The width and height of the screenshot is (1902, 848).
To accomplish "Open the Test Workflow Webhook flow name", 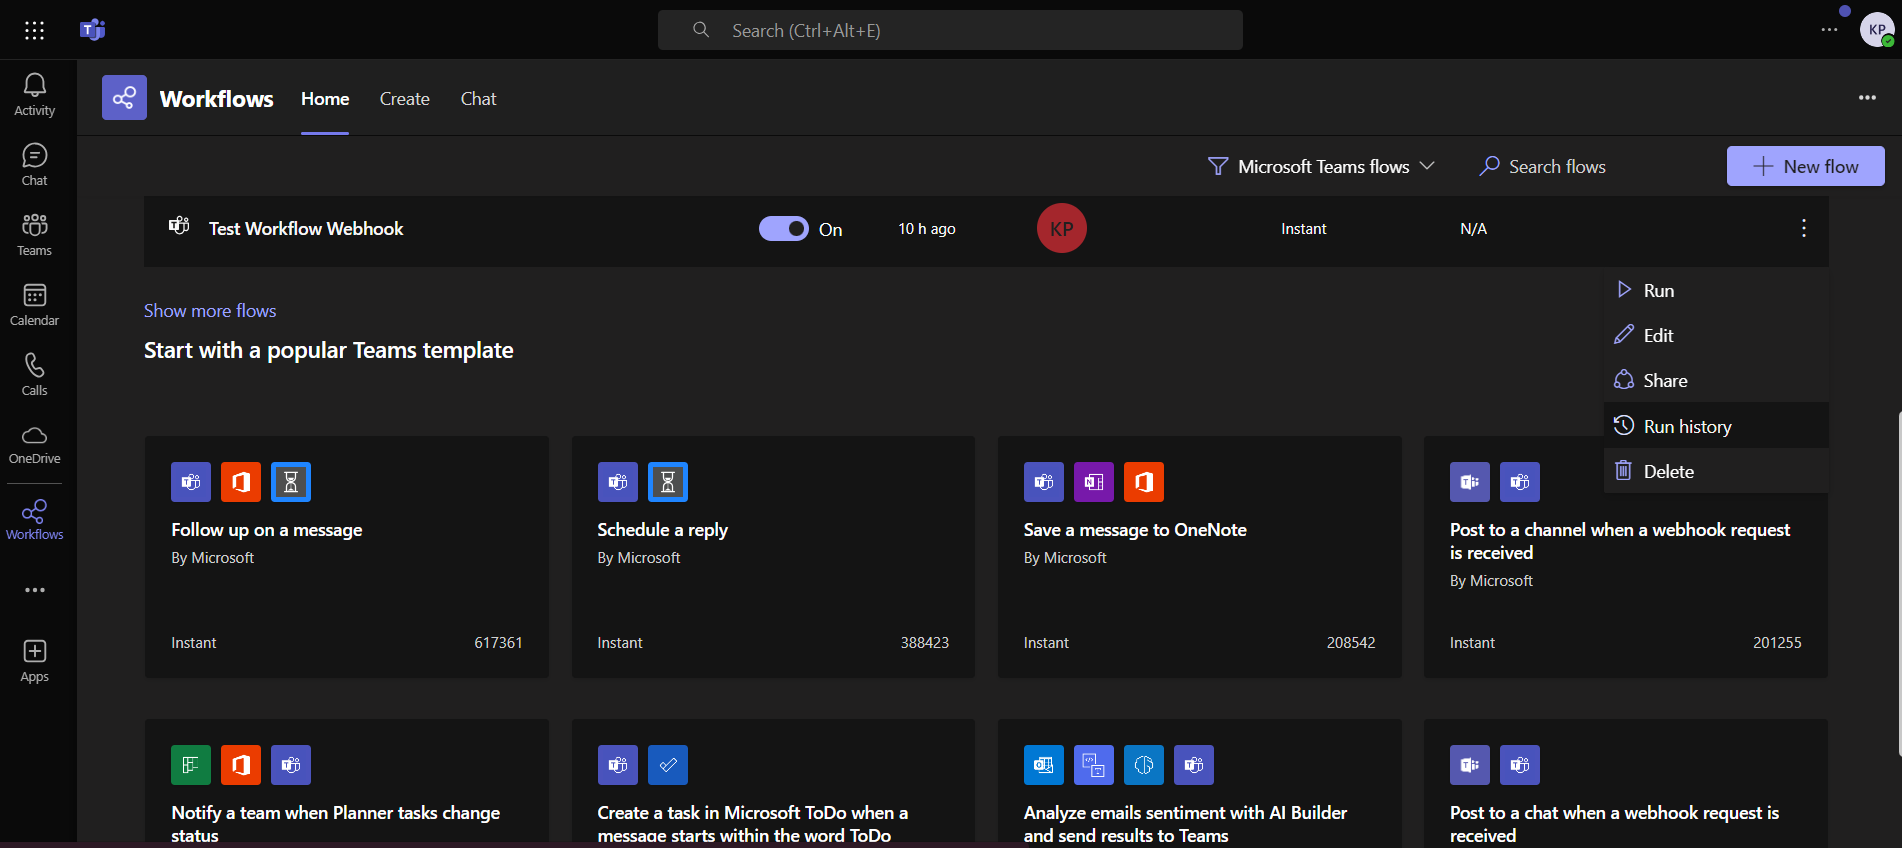I will (306, 229).
